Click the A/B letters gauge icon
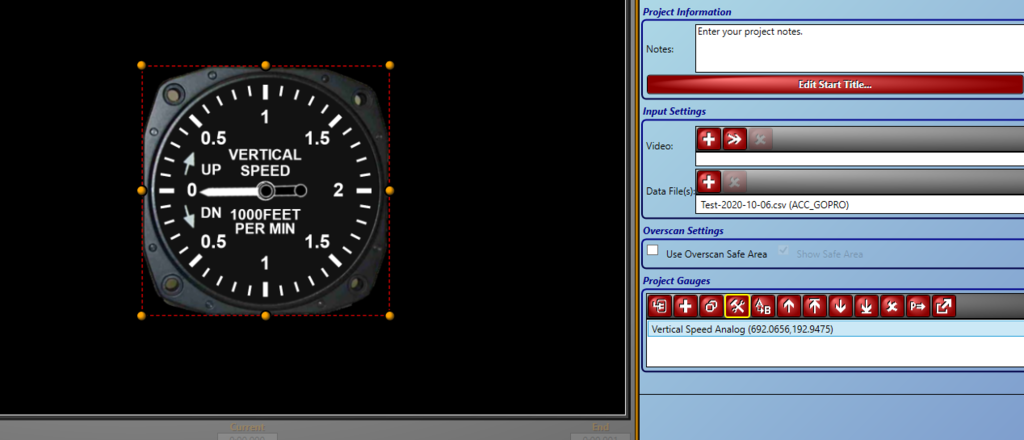 click(x=763, y=306)
